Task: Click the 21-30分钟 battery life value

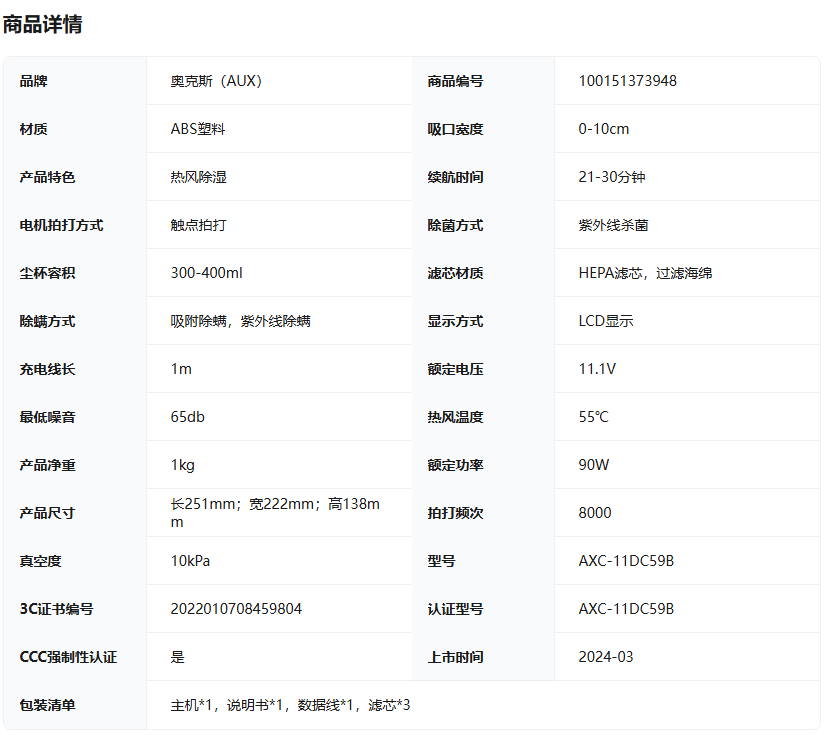Action: click(611, 177)
